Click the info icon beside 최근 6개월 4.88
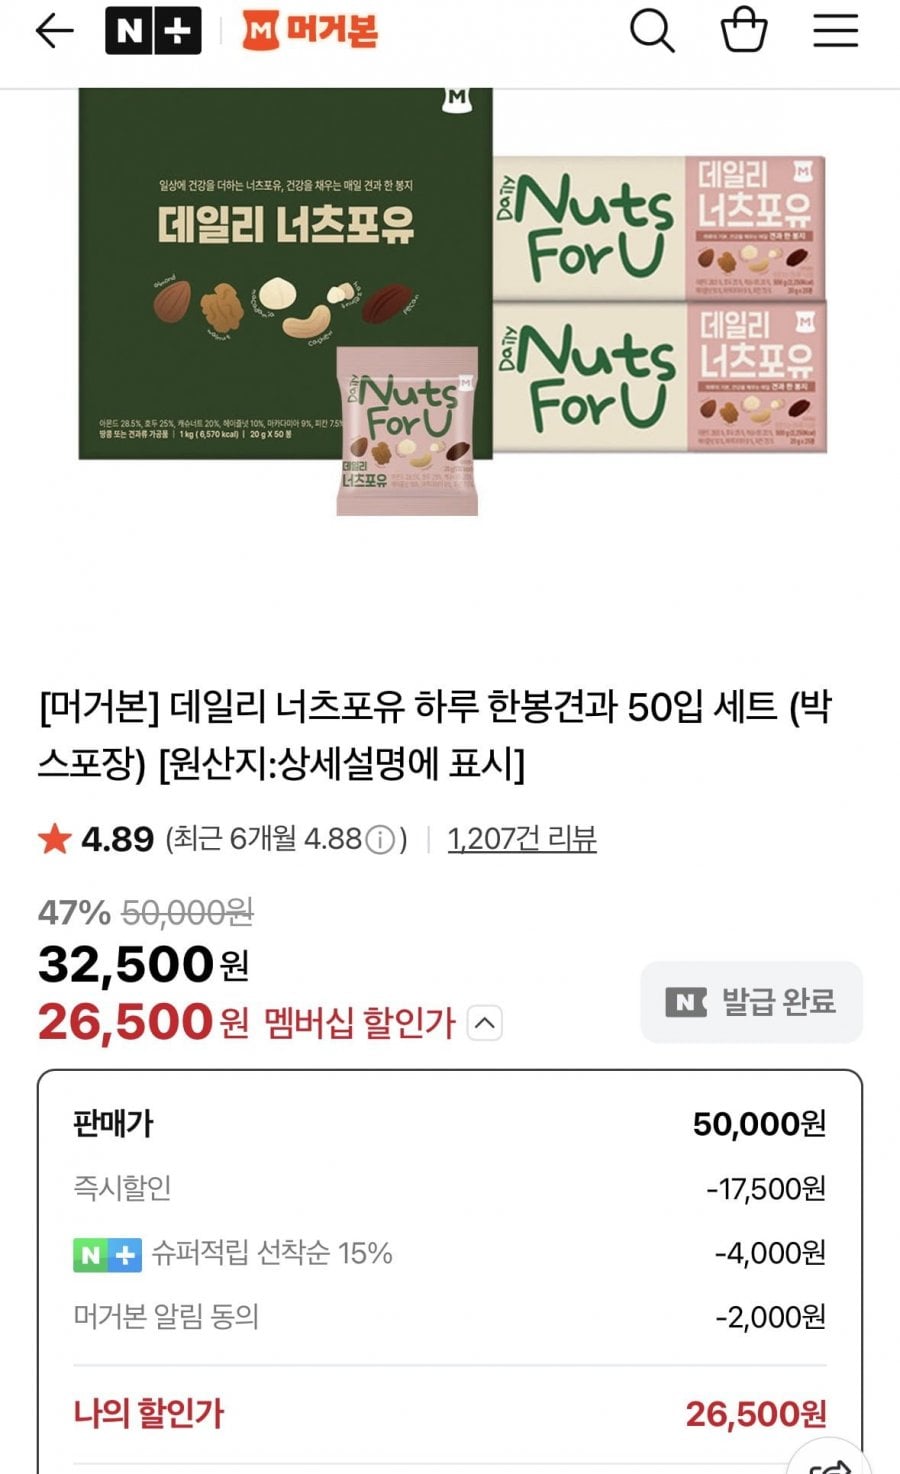 tap(380, 840)
